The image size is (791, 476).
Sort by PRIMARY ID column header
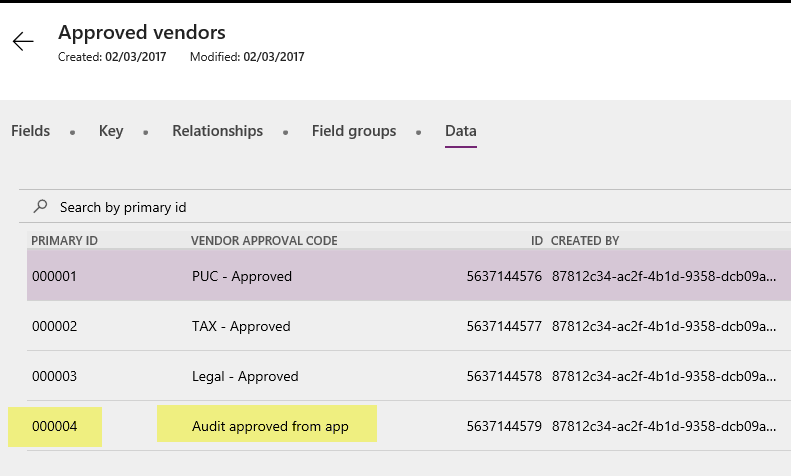click(64, 241)
